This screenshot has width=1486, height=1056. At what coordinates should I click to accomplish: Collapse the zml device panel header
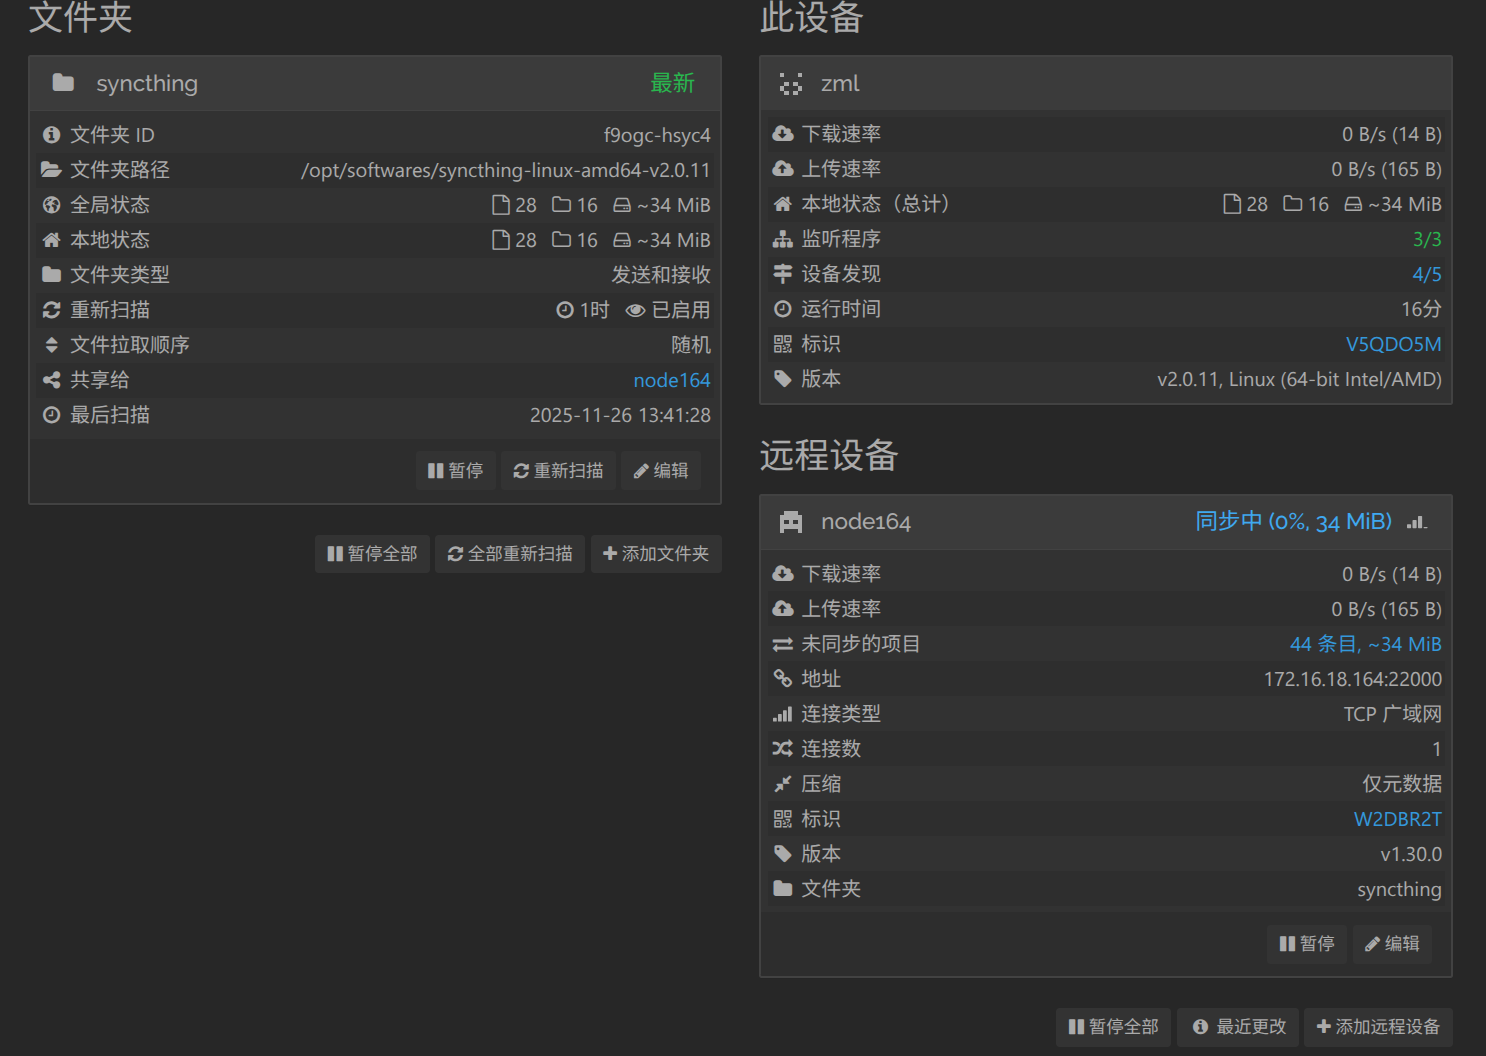tap(1105, 84)
